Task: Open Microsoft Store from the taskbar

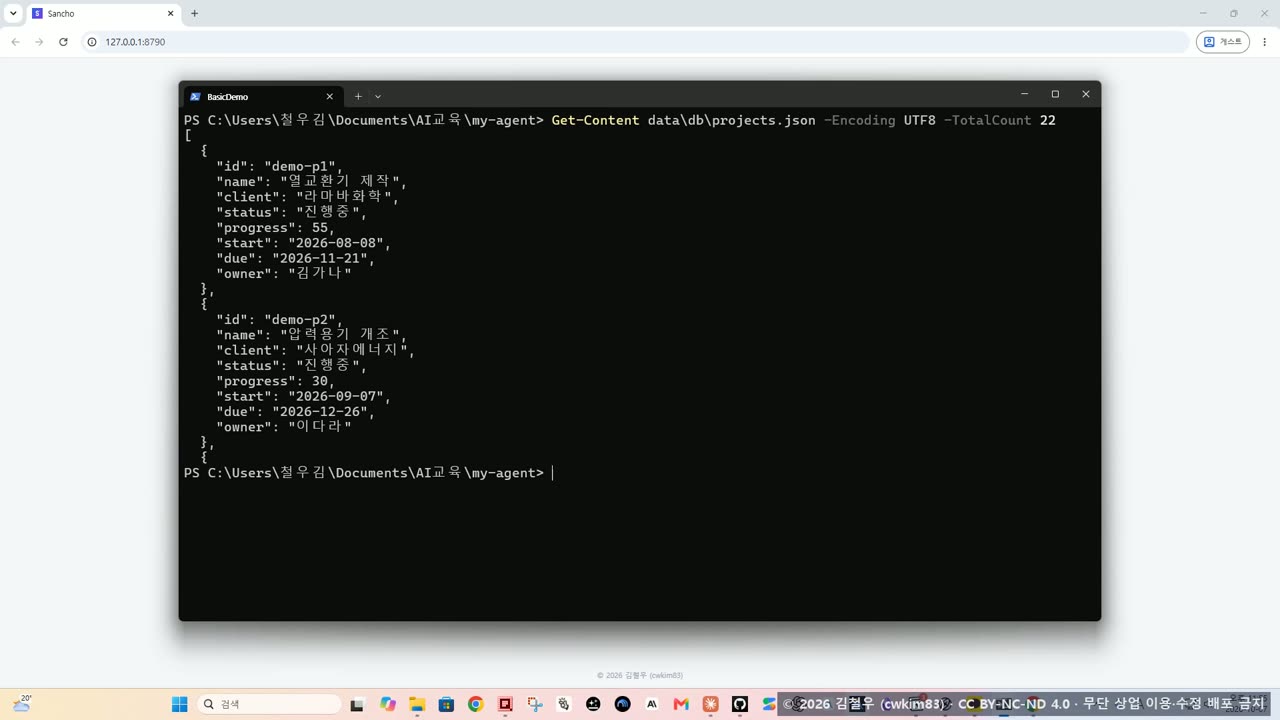Action: pos(446,704)
